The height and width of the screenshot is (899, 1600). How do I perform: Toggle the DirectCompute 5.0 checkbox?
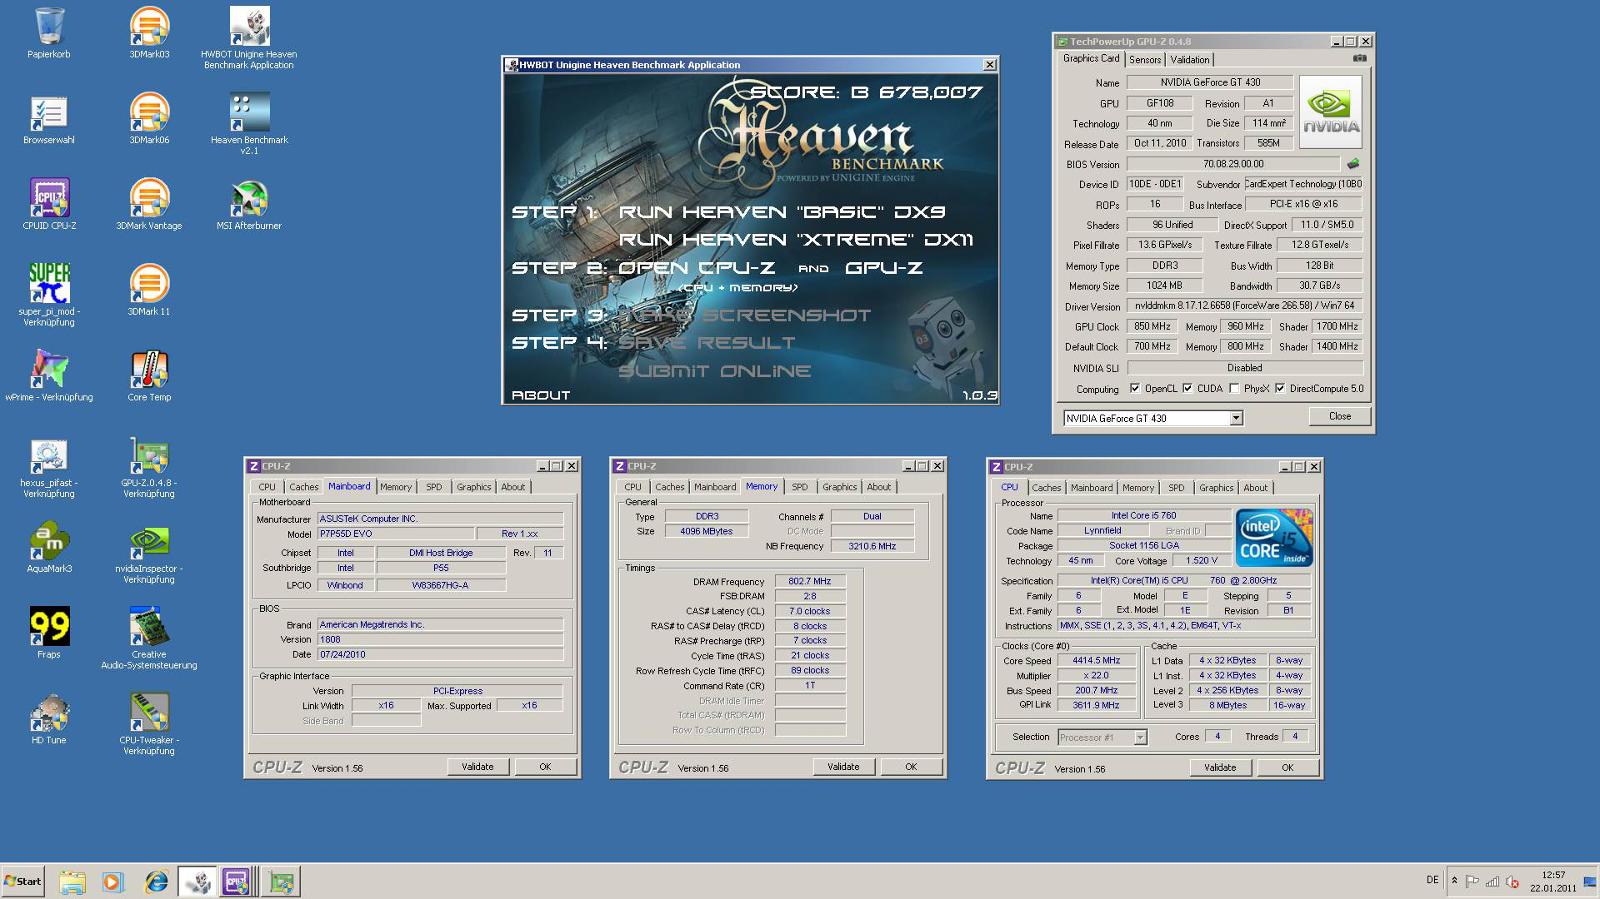(x=1279, y=388)
